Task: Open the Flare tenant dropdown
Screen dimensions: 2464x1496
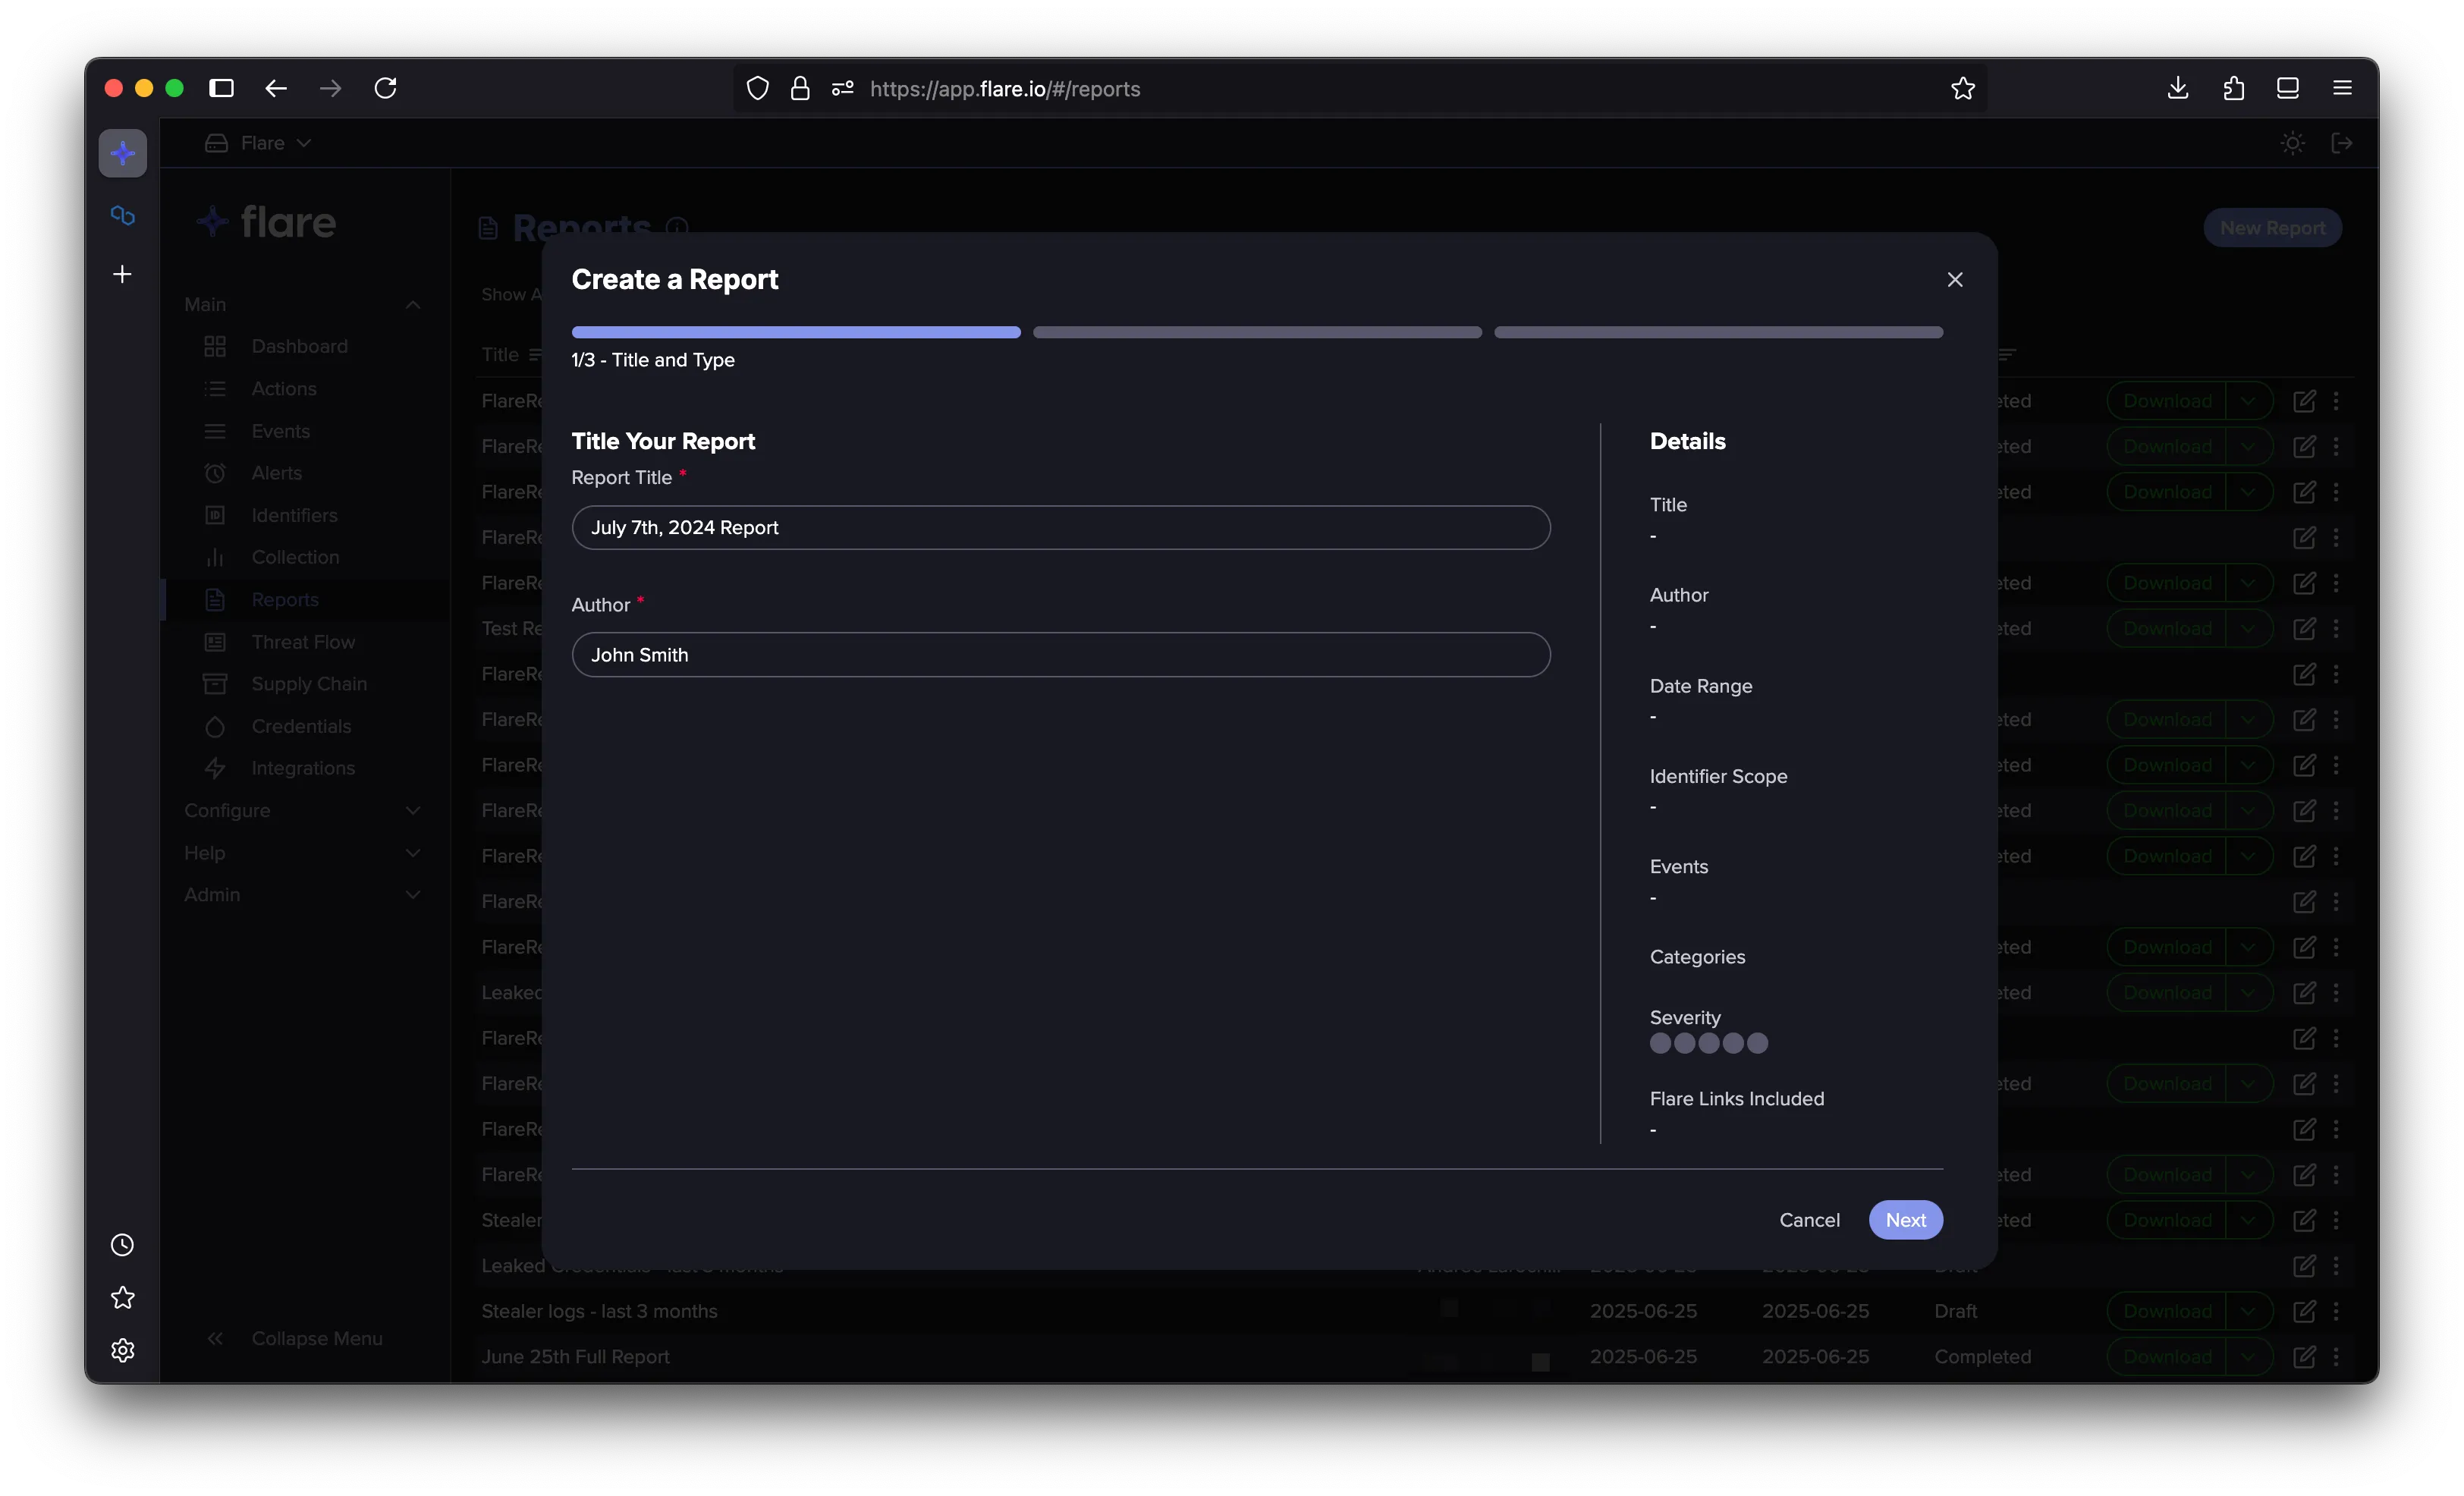Action: [258, 143]
